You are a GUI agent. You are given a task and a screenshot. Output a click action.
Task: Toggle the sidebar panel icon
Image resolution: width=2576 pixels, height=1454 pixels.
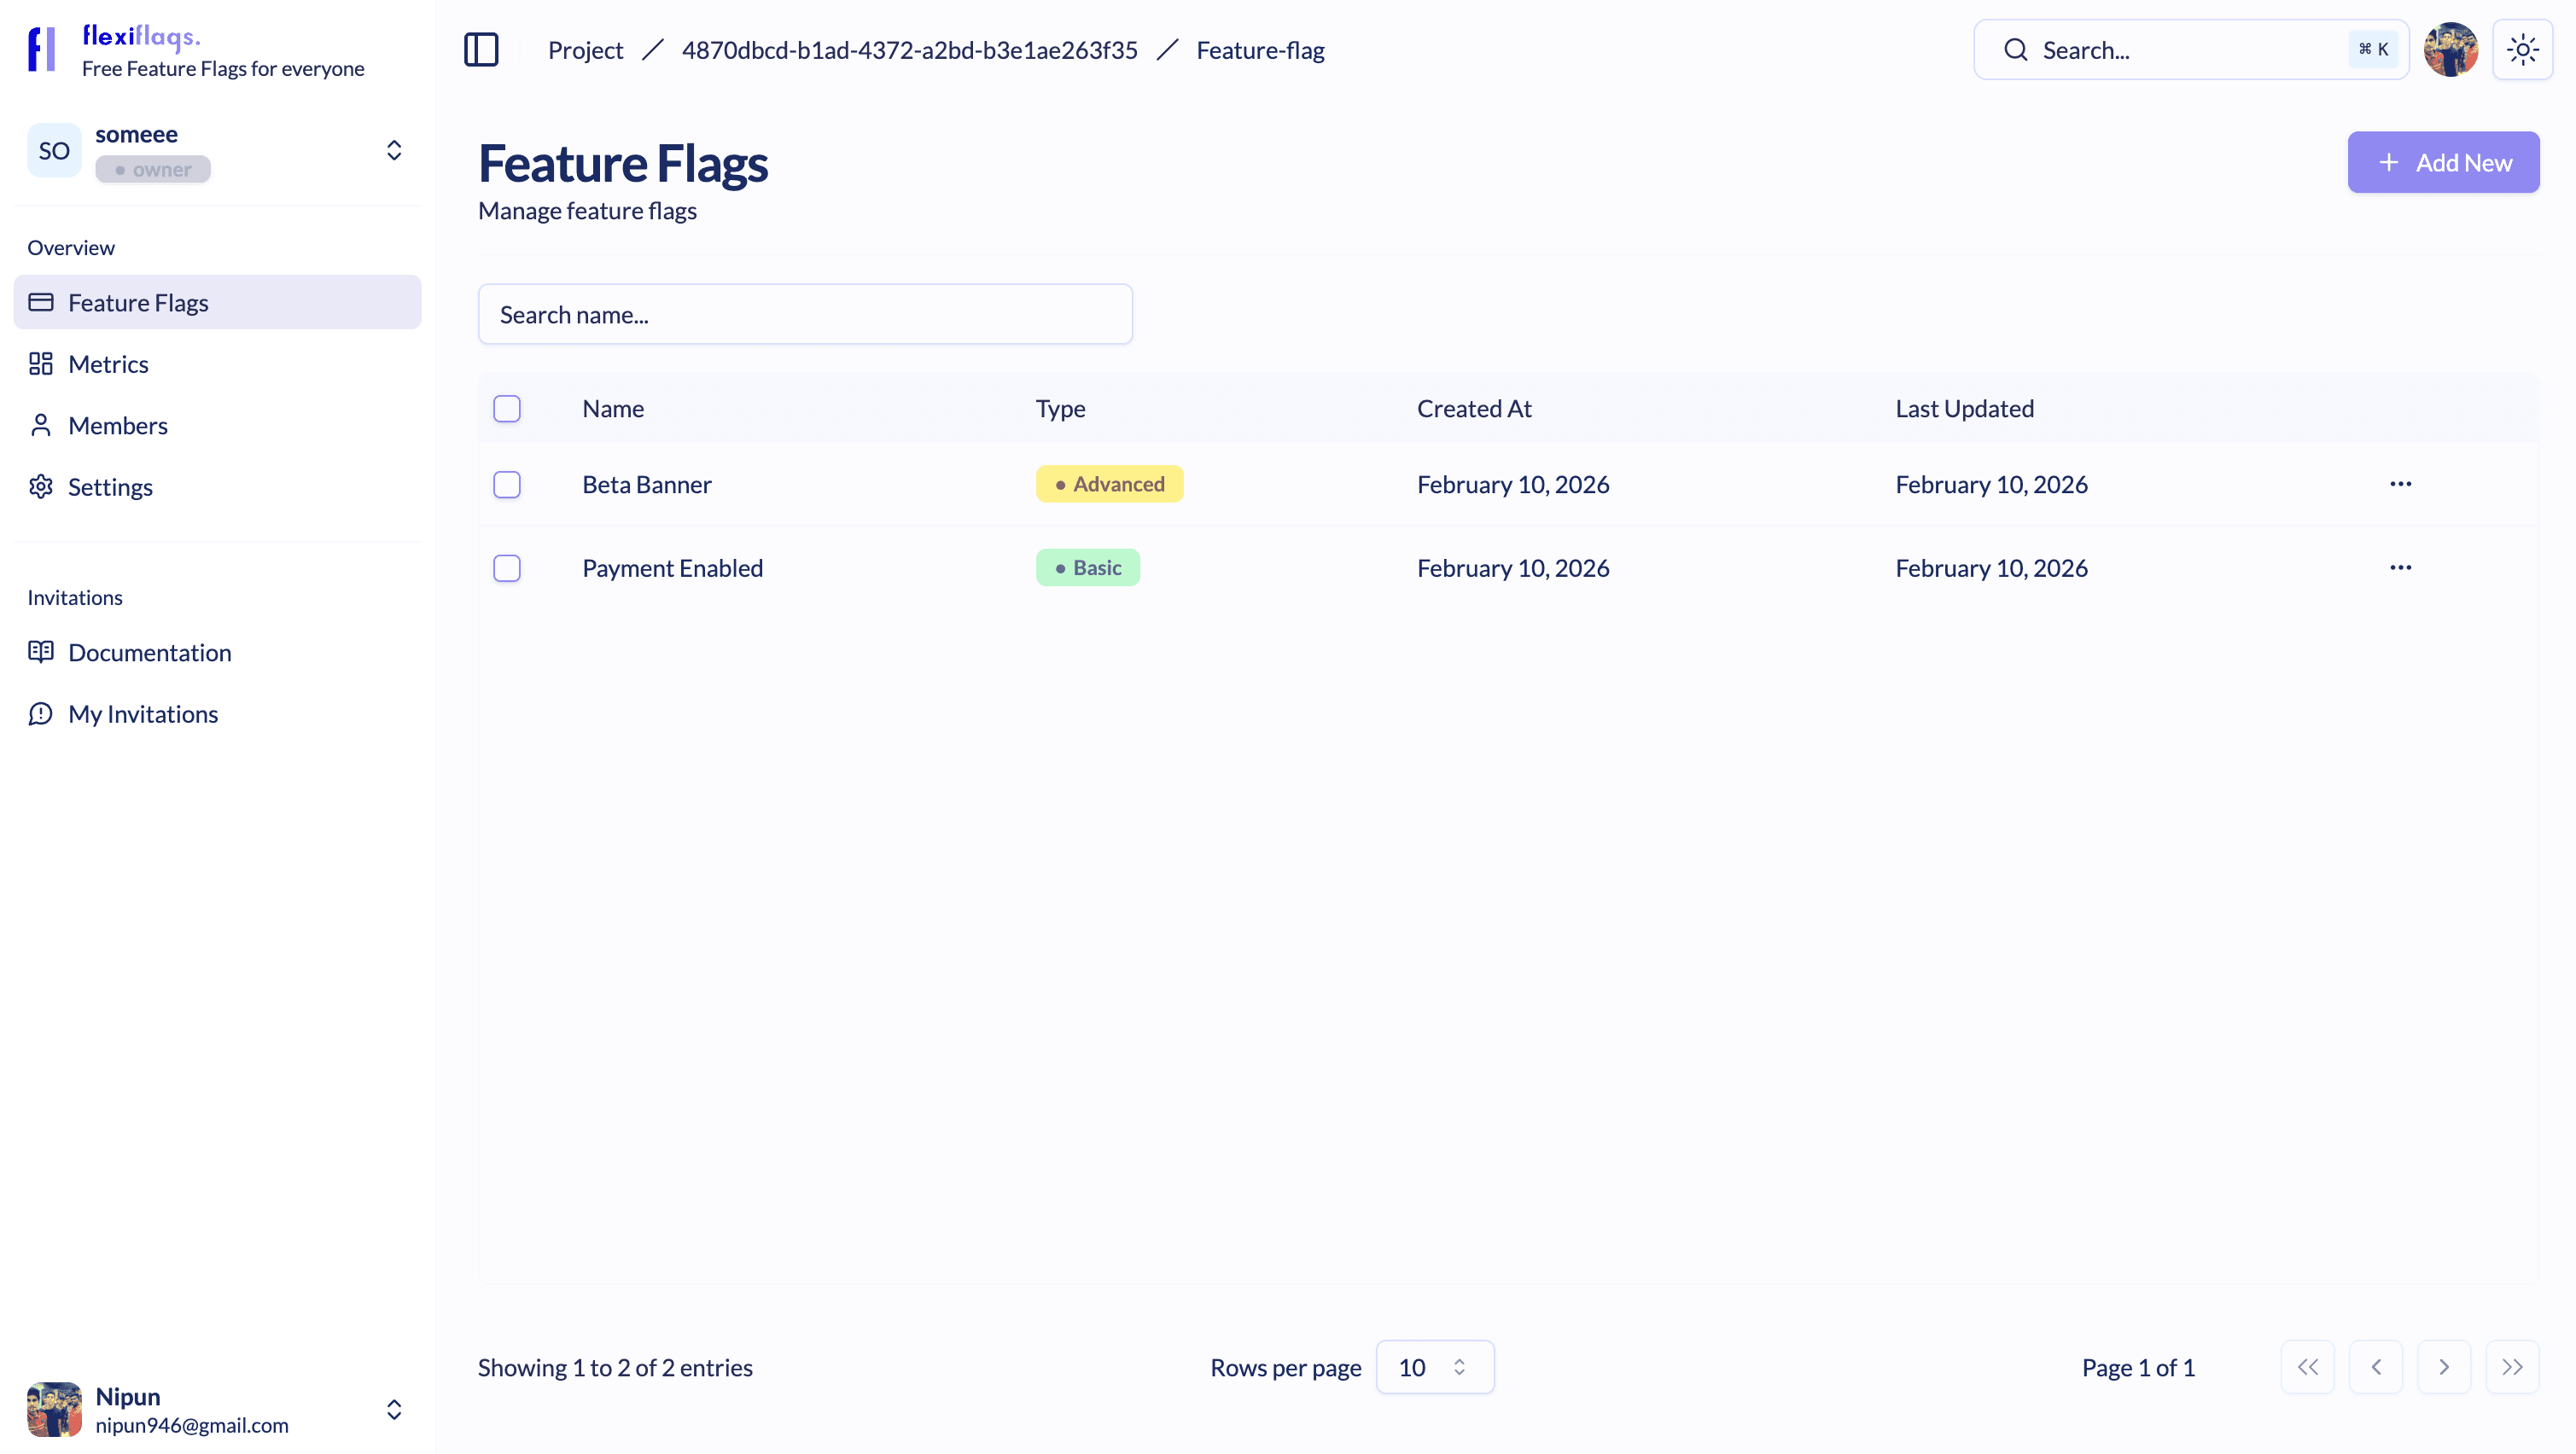(x=481, y=50)
